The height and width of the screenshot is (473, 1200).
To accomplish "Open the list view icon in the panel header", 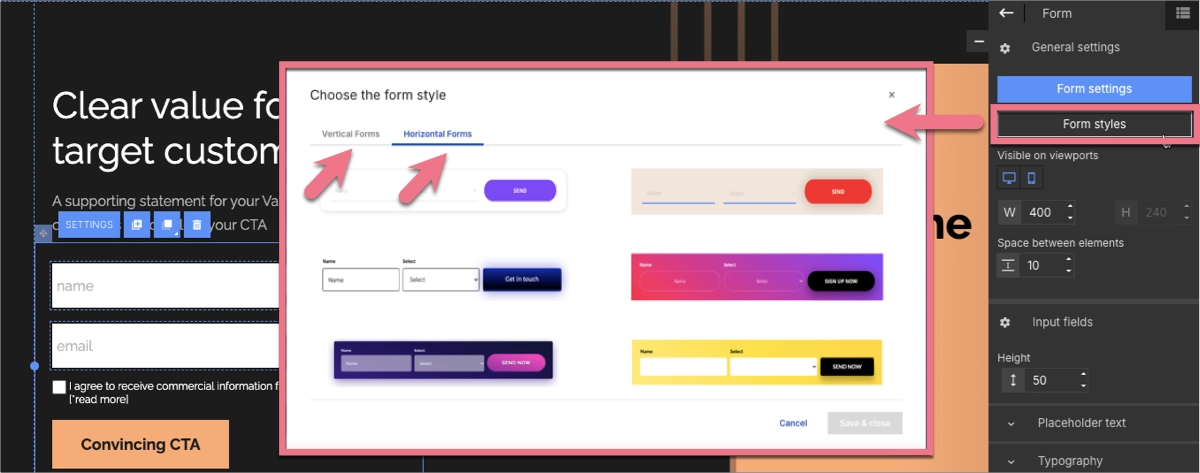I will [1183, 13].
